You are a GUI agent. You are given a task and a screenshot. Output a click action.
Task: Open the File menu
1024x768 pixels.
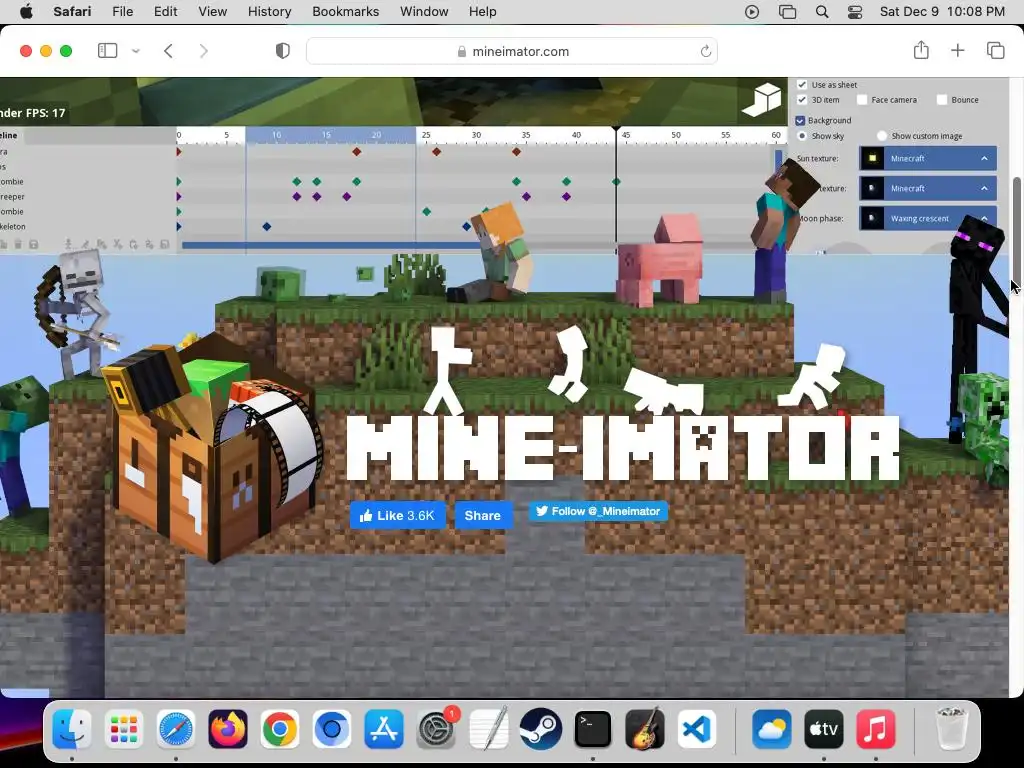coord(123,12)
